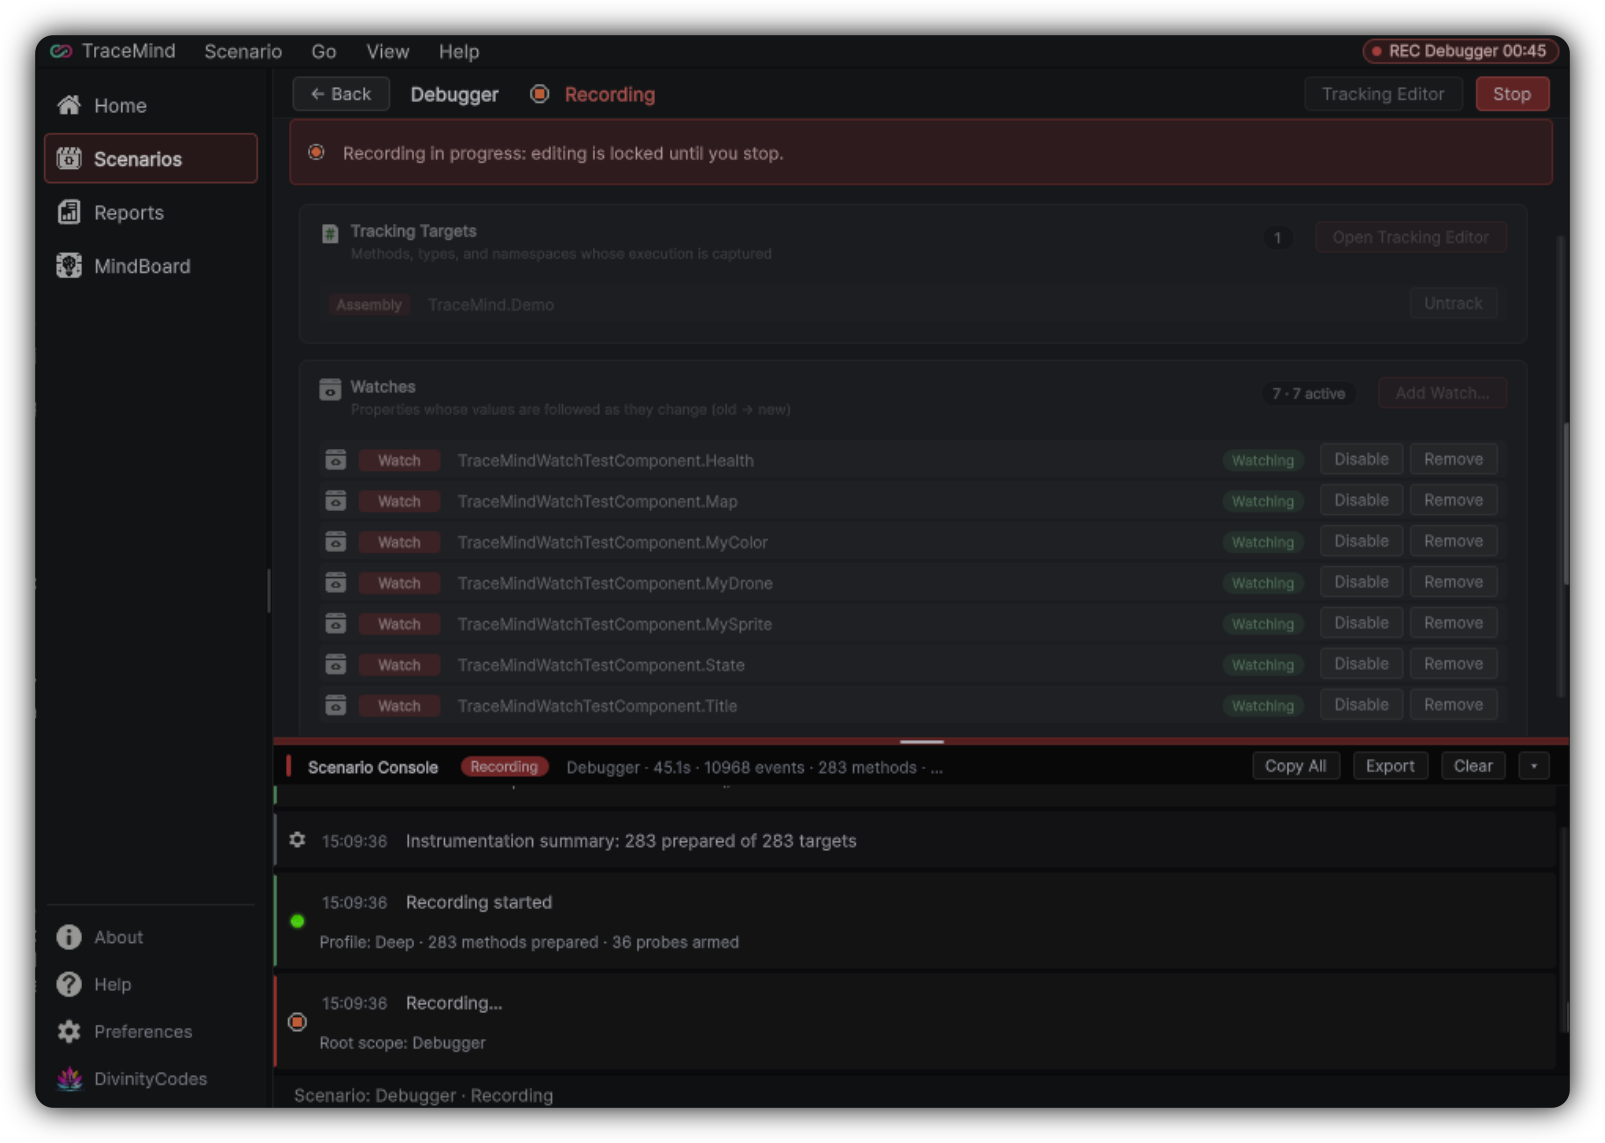
Task: Click the DivinityCodes lotus icon
Action: [x=69, y=1078]
